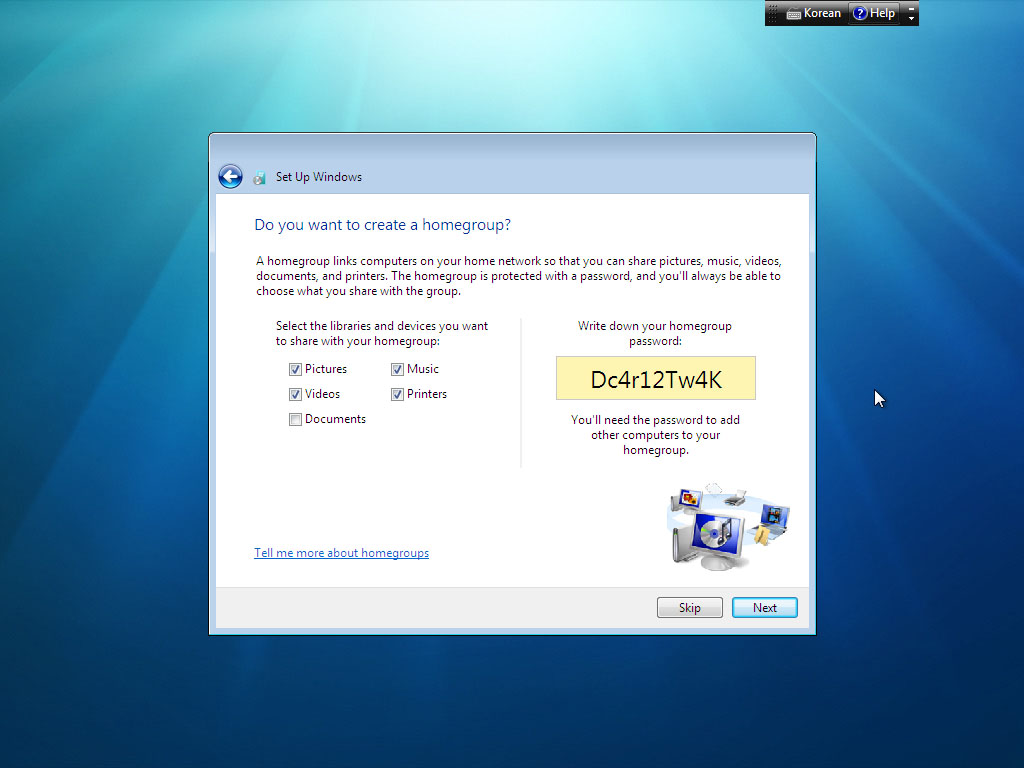Uncheck the Music checkbox
Image resolution: width=1024 pixels, height=768 pixels.
point(397,370)
